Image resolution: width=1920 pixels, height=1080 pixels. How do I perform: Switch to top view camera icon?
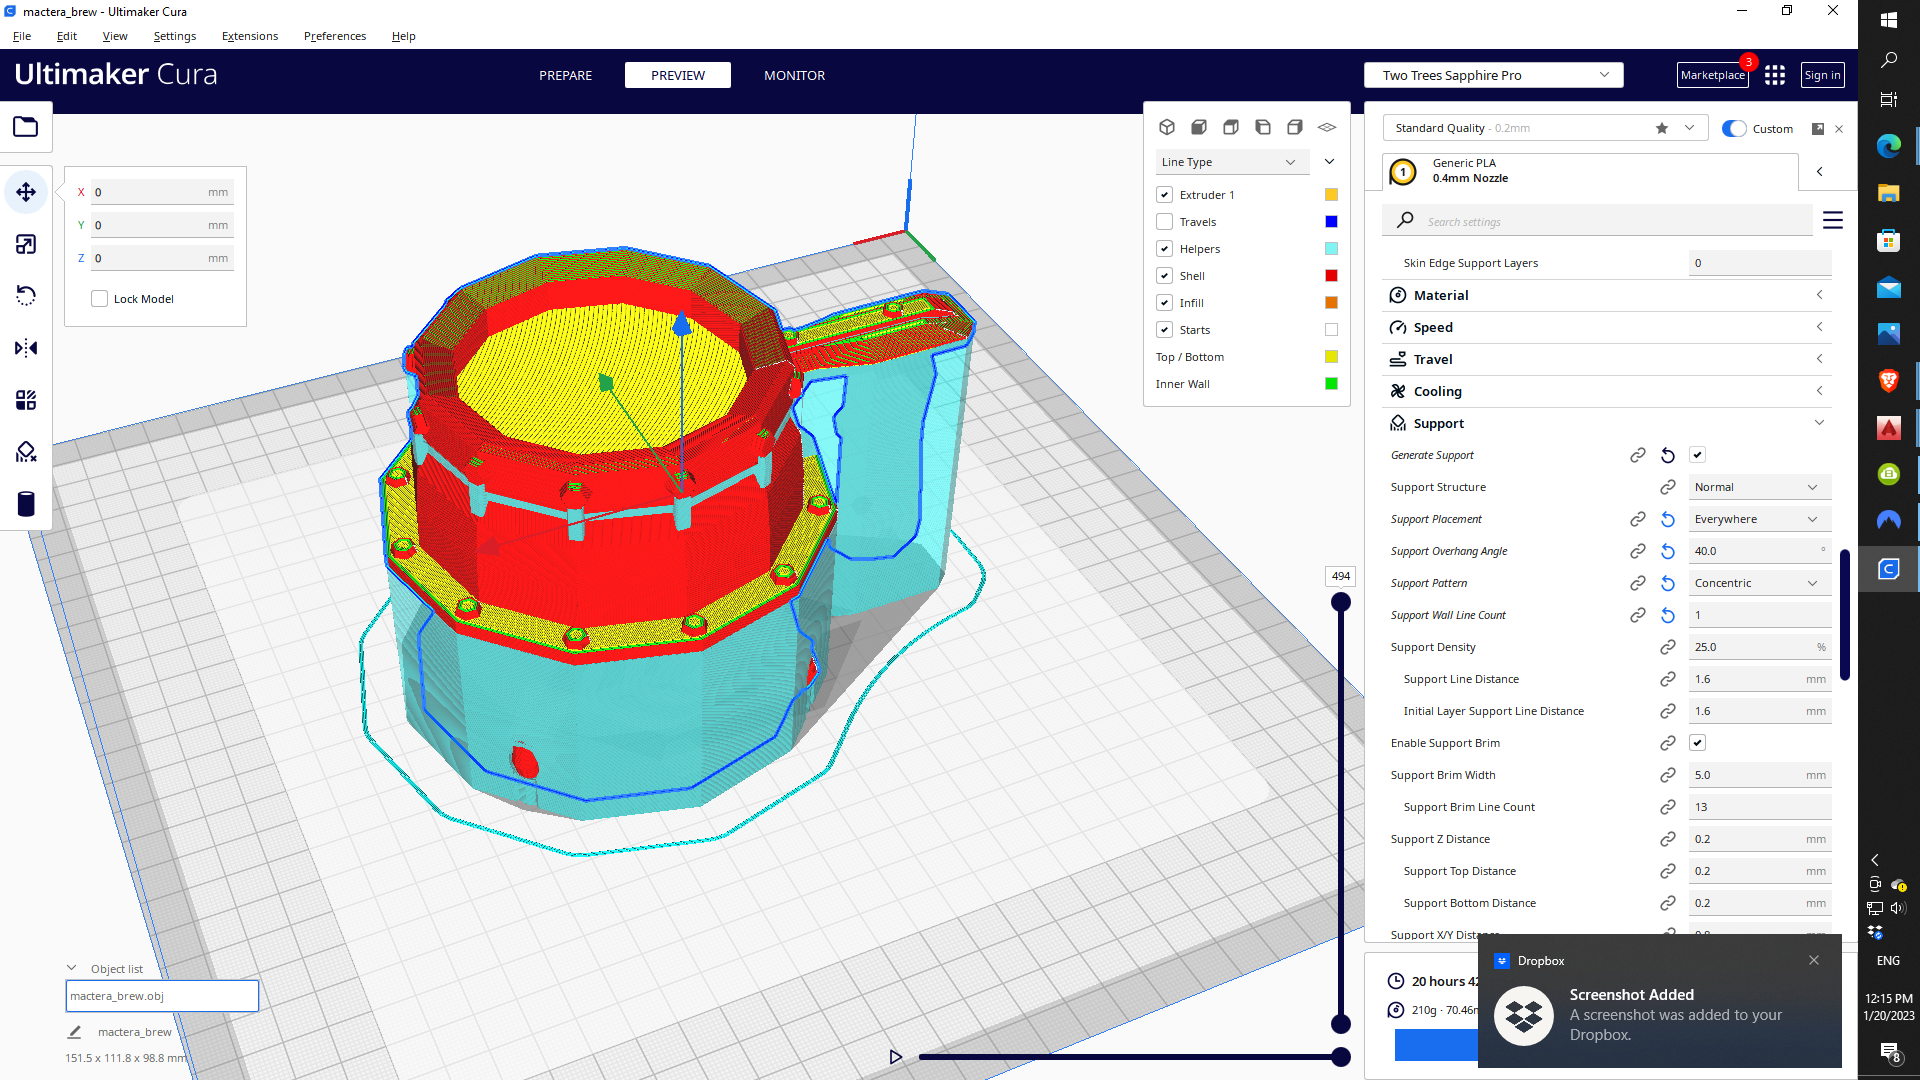point(1231,127)
